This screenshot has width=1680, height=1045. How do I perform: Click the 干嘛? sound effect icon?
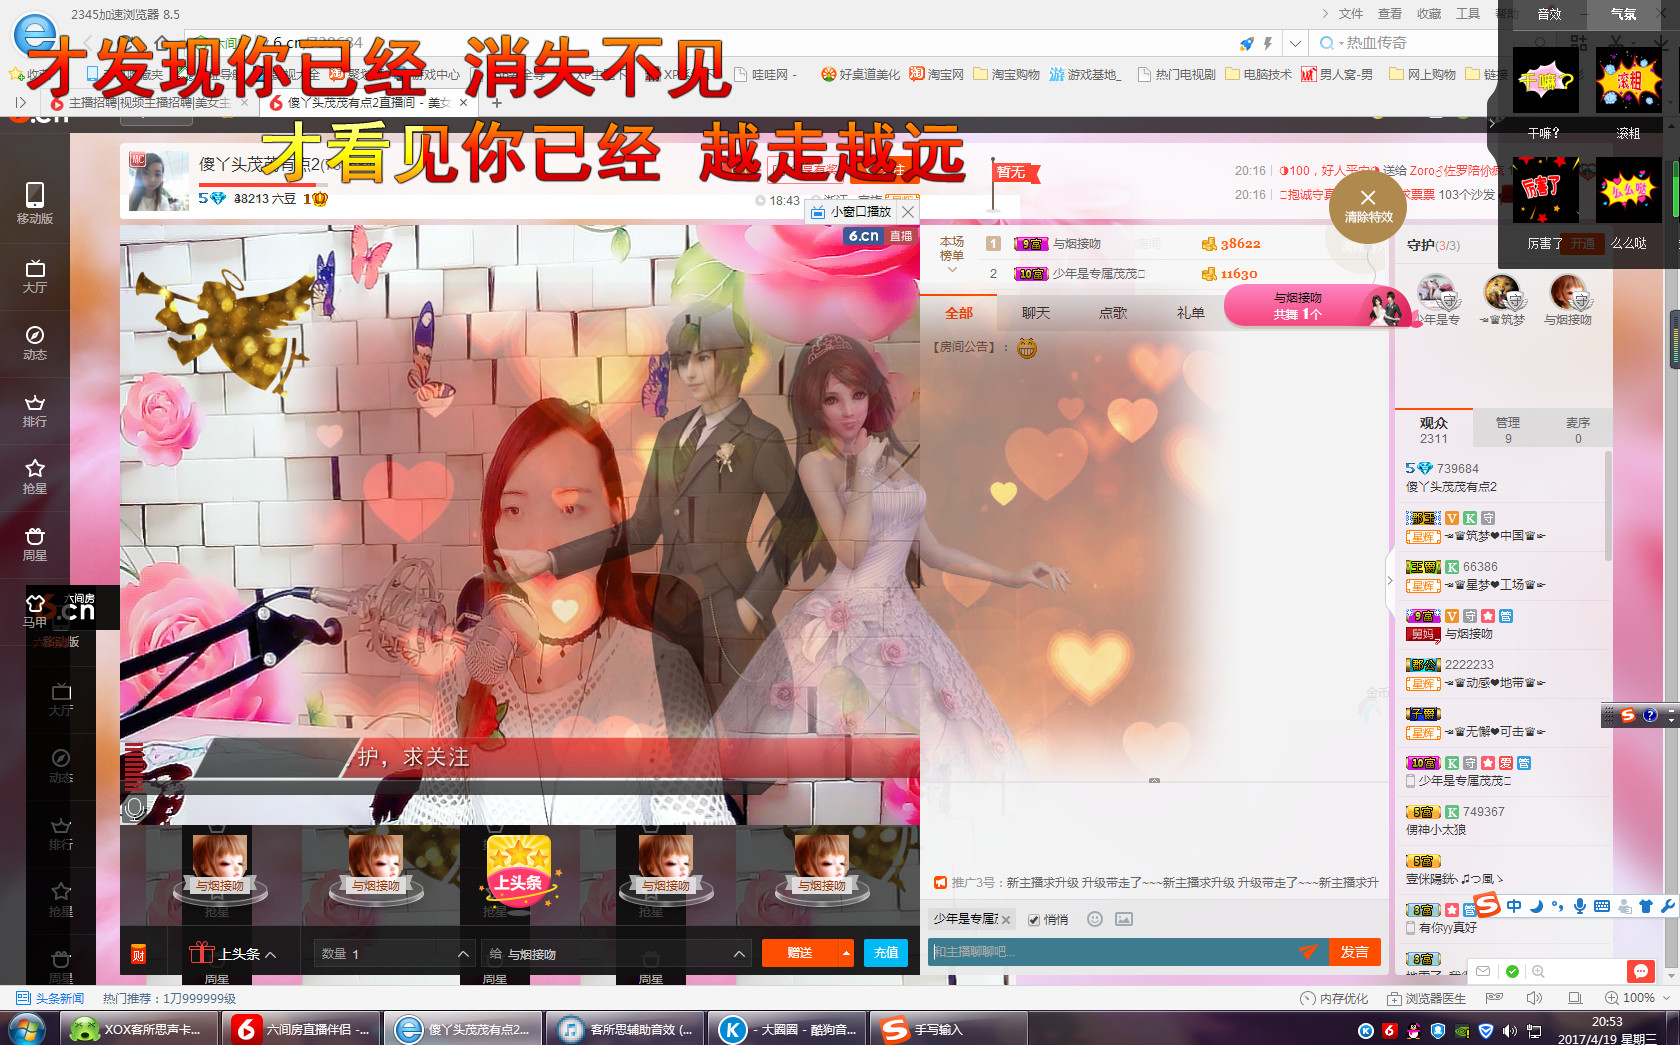coord(1545,80)
